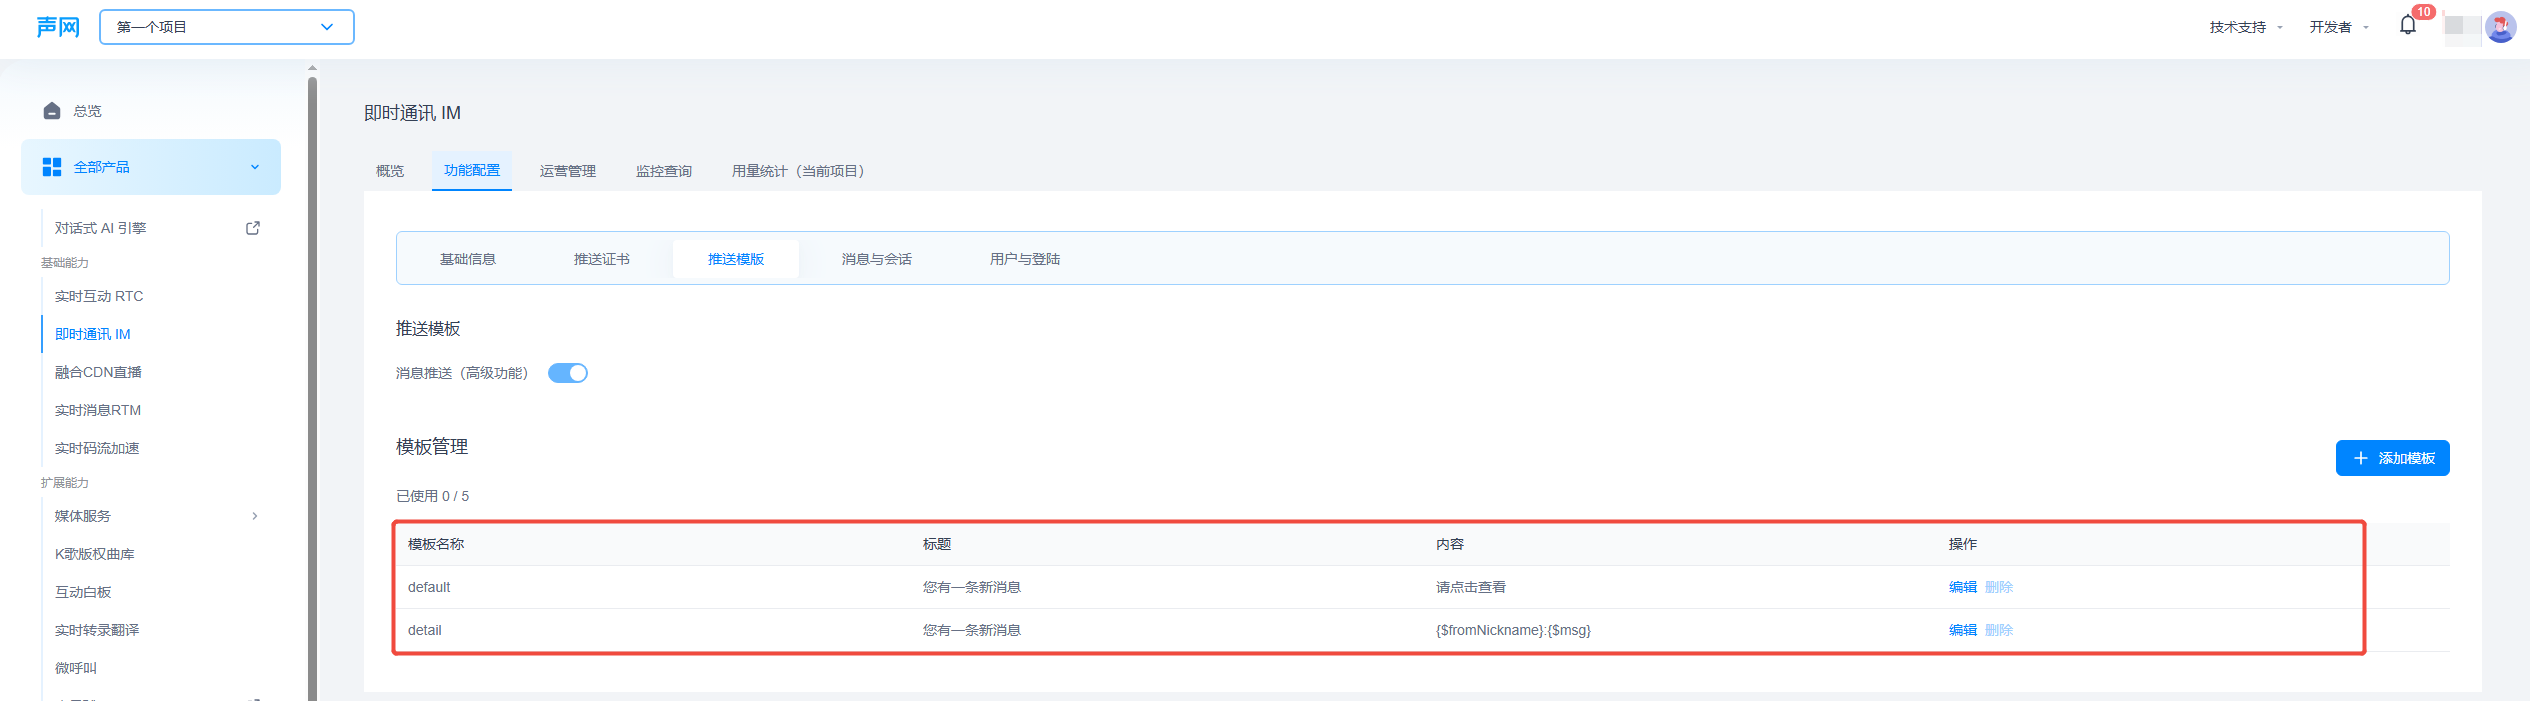Click the 添加模板 button

[2392, 458]
